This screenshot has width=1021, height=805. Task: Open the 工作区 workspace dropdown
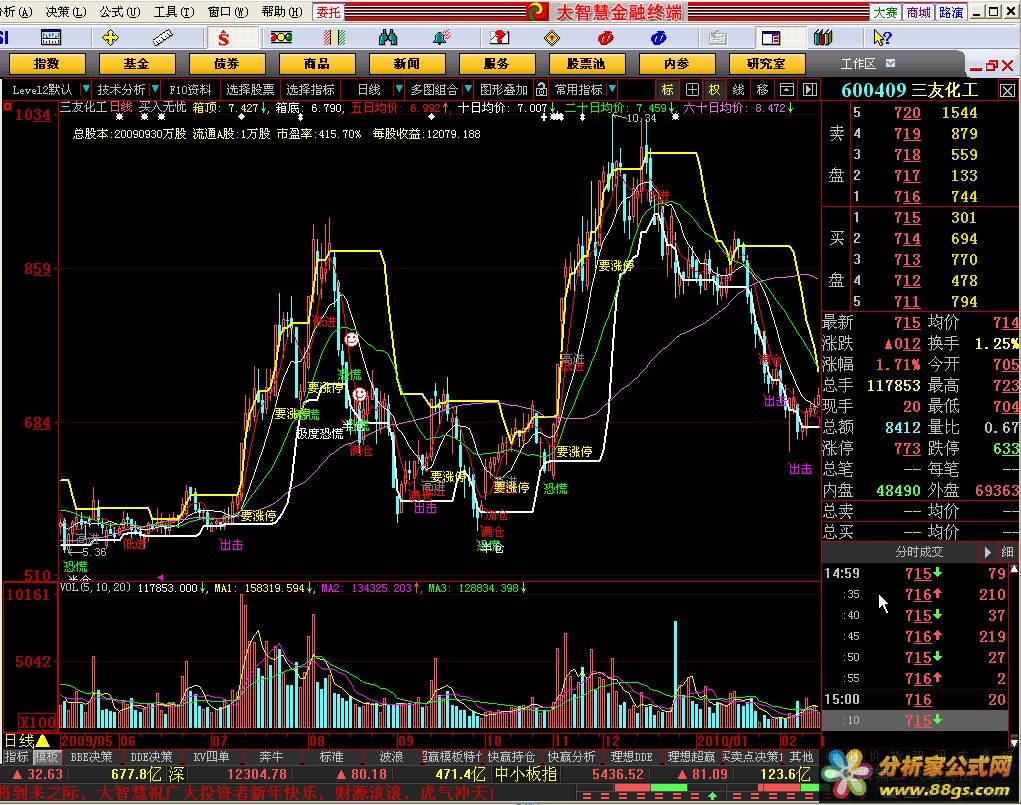click(x=890, y=63)
